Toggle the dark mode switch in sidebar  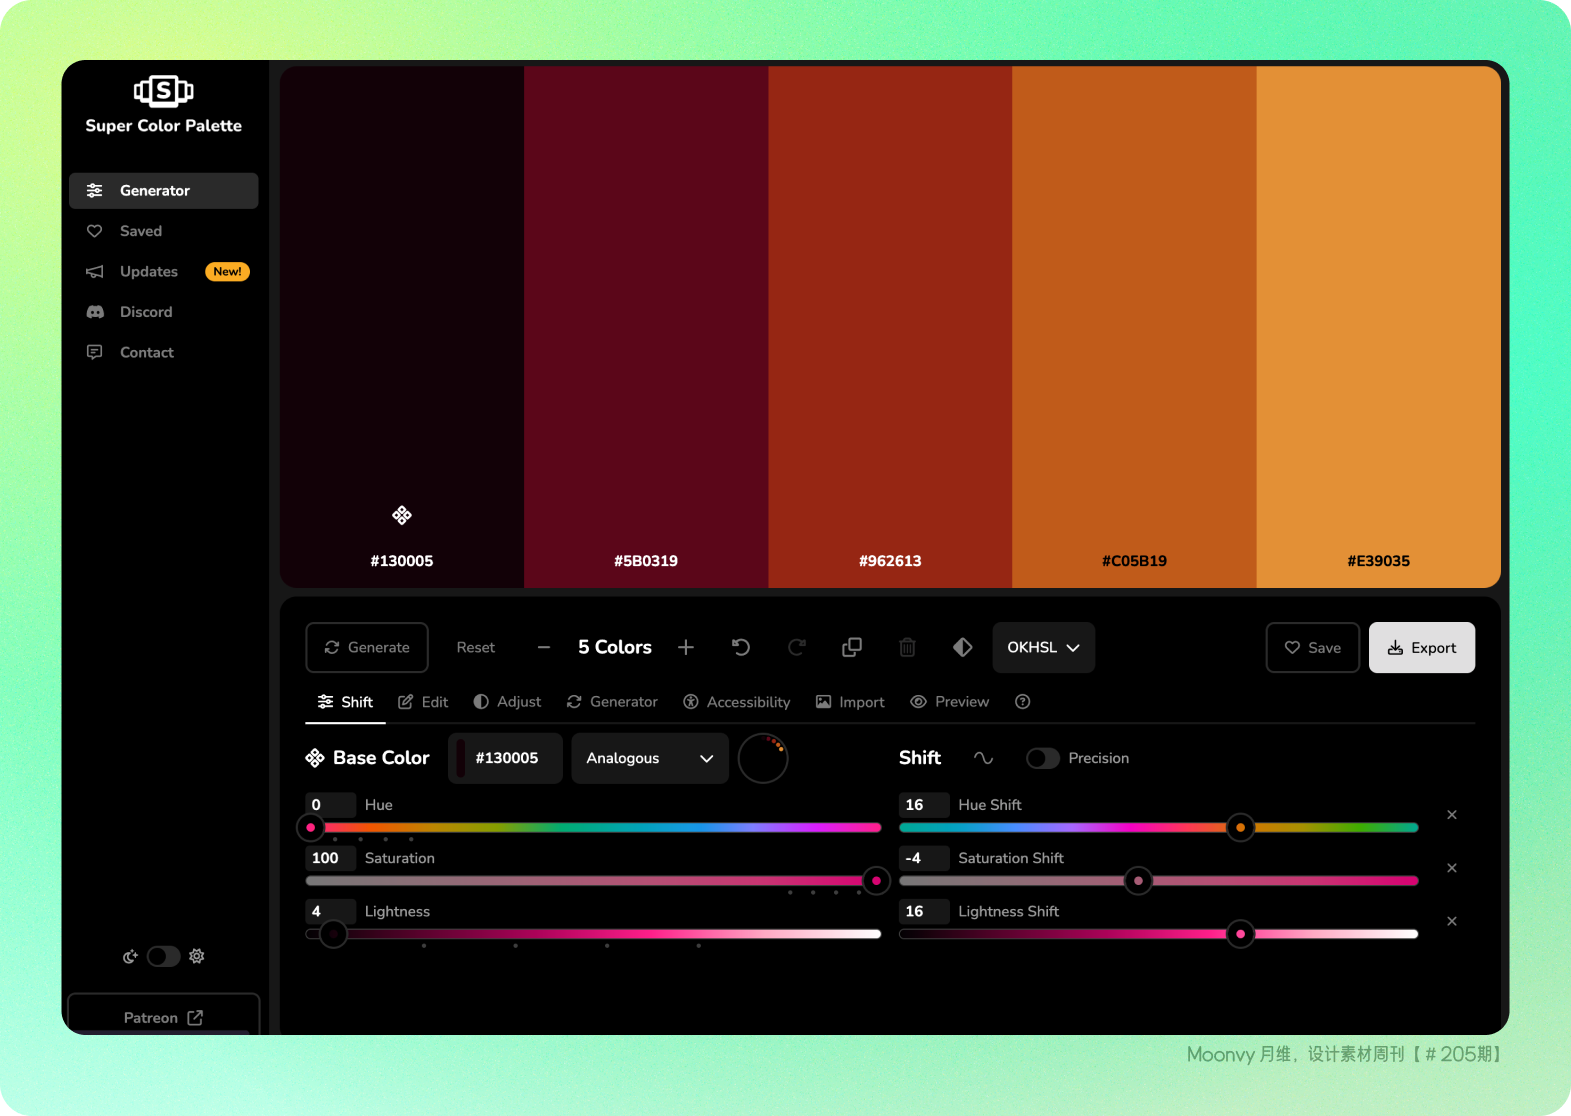(163, 956)
